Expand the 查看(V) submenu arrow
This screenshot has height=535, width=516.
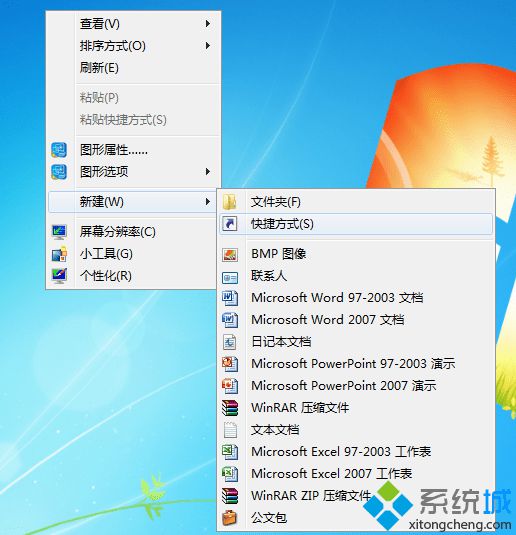click(207, 24)
